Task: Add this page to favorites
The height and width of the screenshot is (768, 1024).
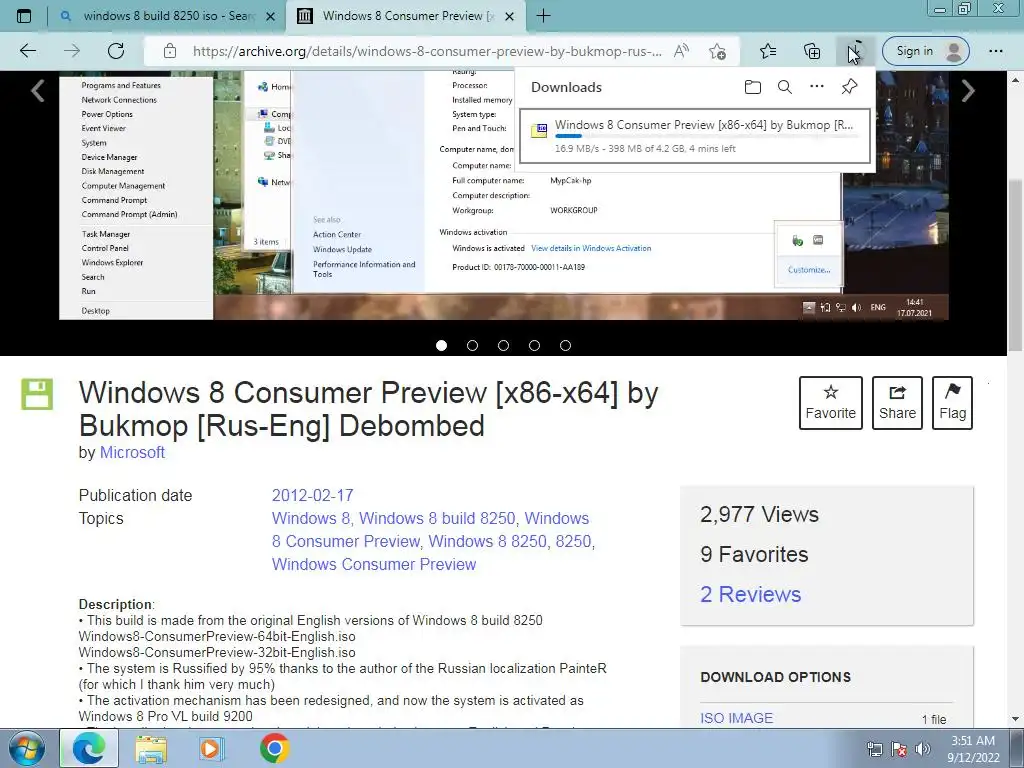Action: [717, 51]
